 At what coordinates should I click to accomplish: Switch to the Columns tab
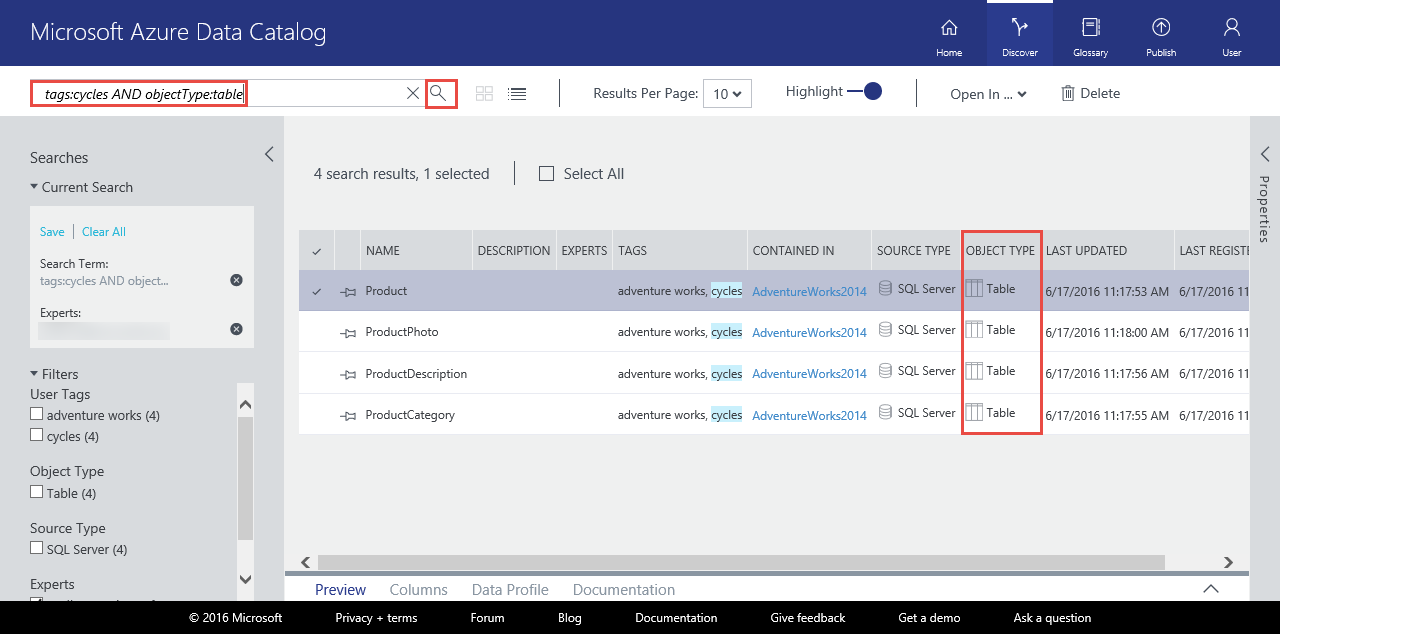coord(418,590)
